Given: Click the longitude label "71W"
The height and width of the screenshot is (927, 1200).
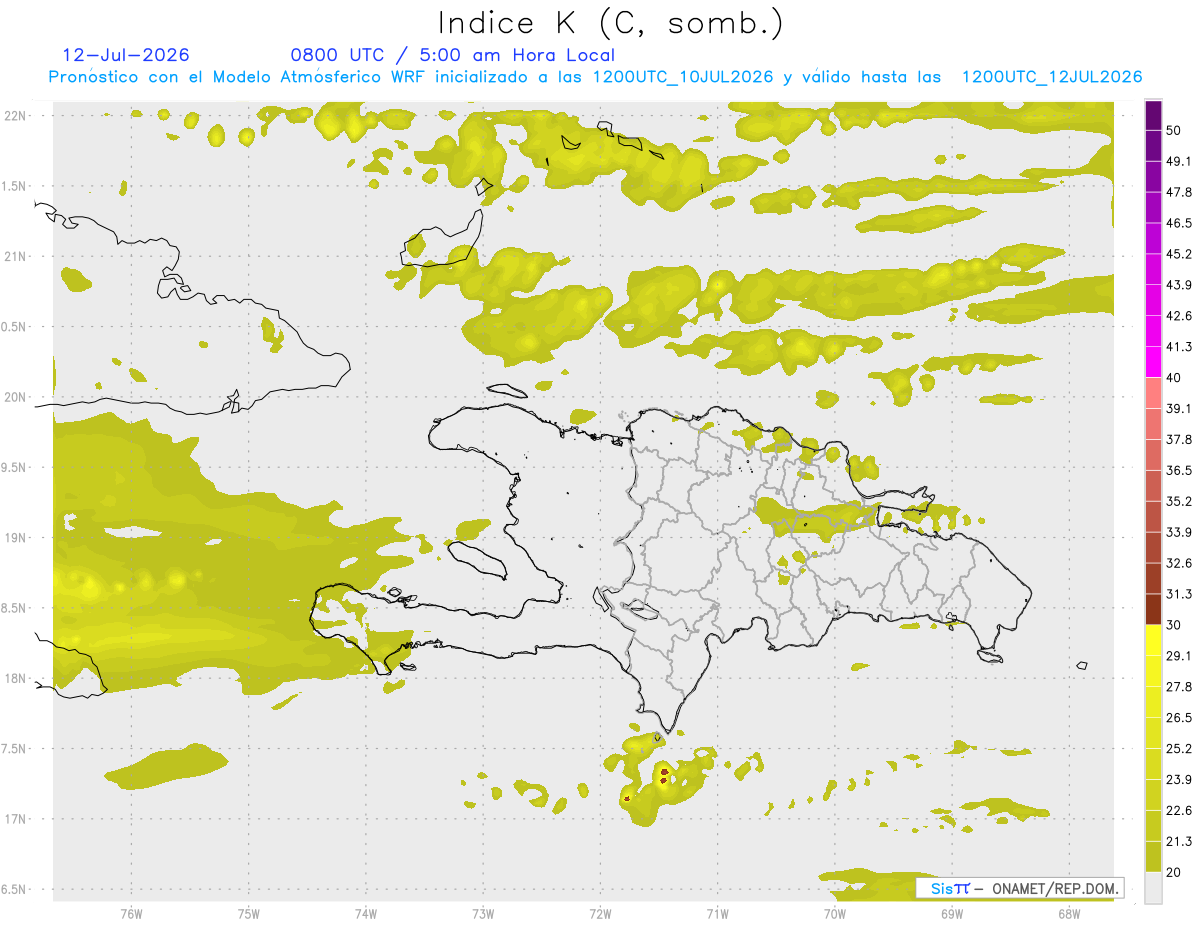Looking at the screenshot, I should [x=717, y=914].
